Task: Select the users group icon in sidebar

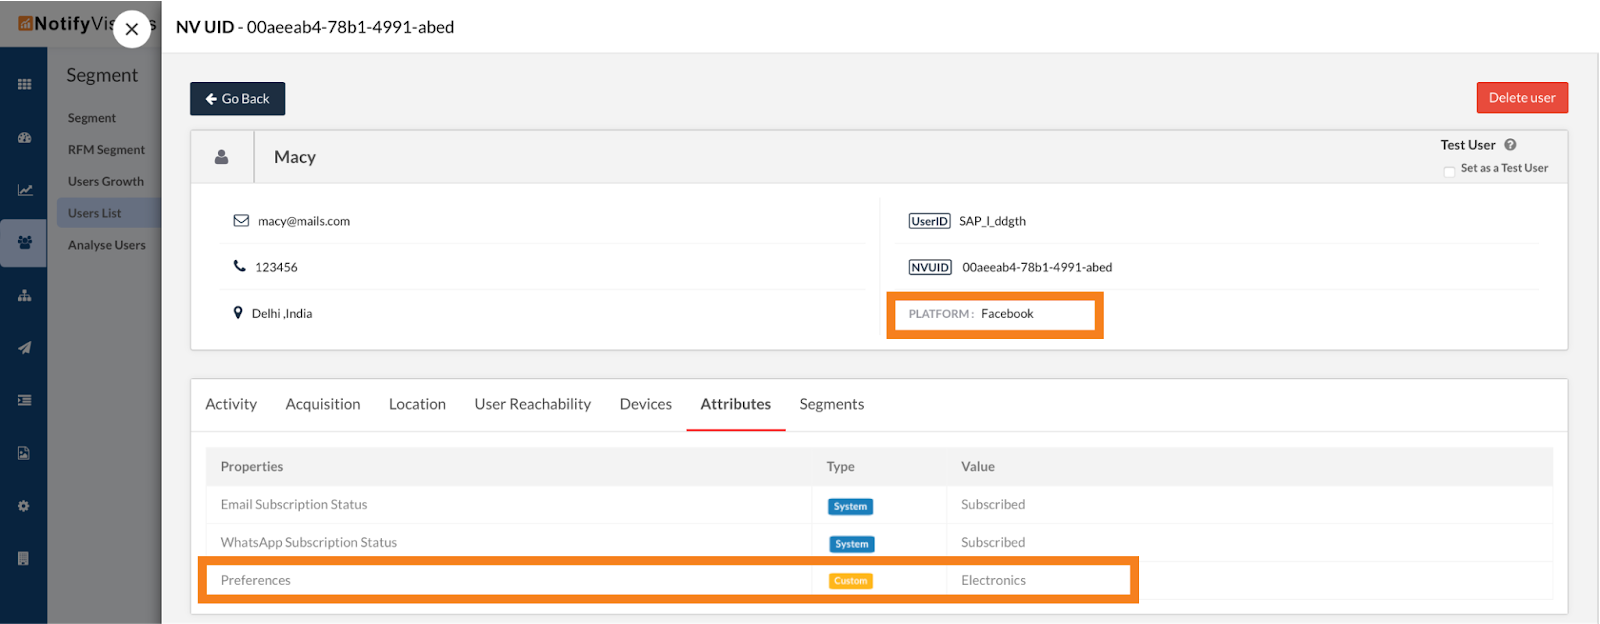Action: point(24,243)
